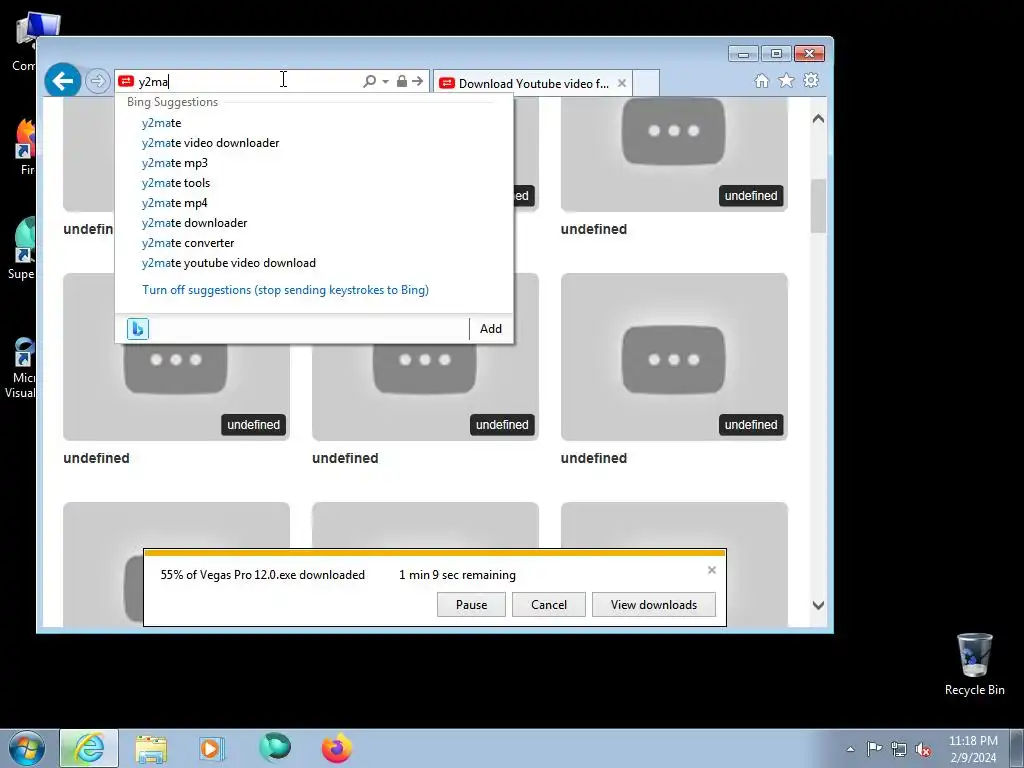Select the Recycle Bin desktop icon
The height and width of the screenshot is (768, 1024).
pos(974,664)
